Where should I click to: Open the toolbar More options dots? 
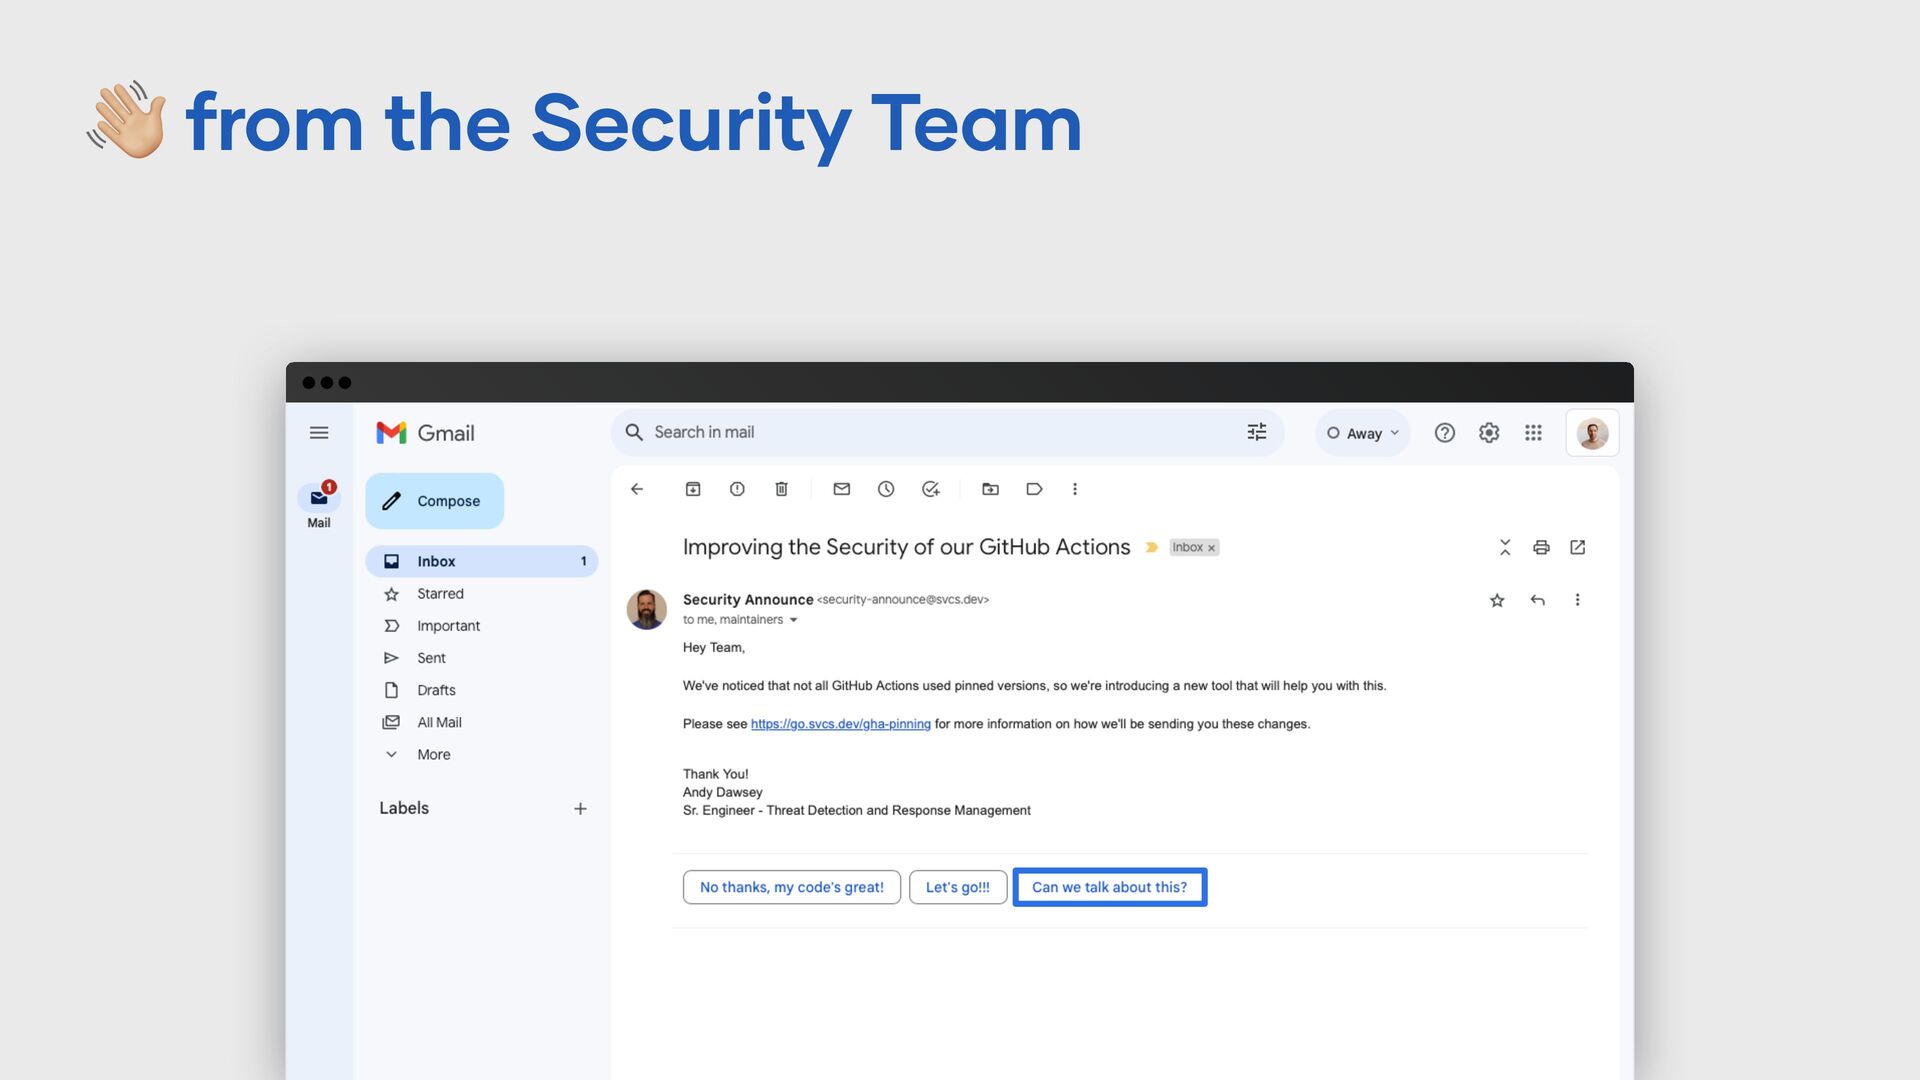pos(1075,489)
